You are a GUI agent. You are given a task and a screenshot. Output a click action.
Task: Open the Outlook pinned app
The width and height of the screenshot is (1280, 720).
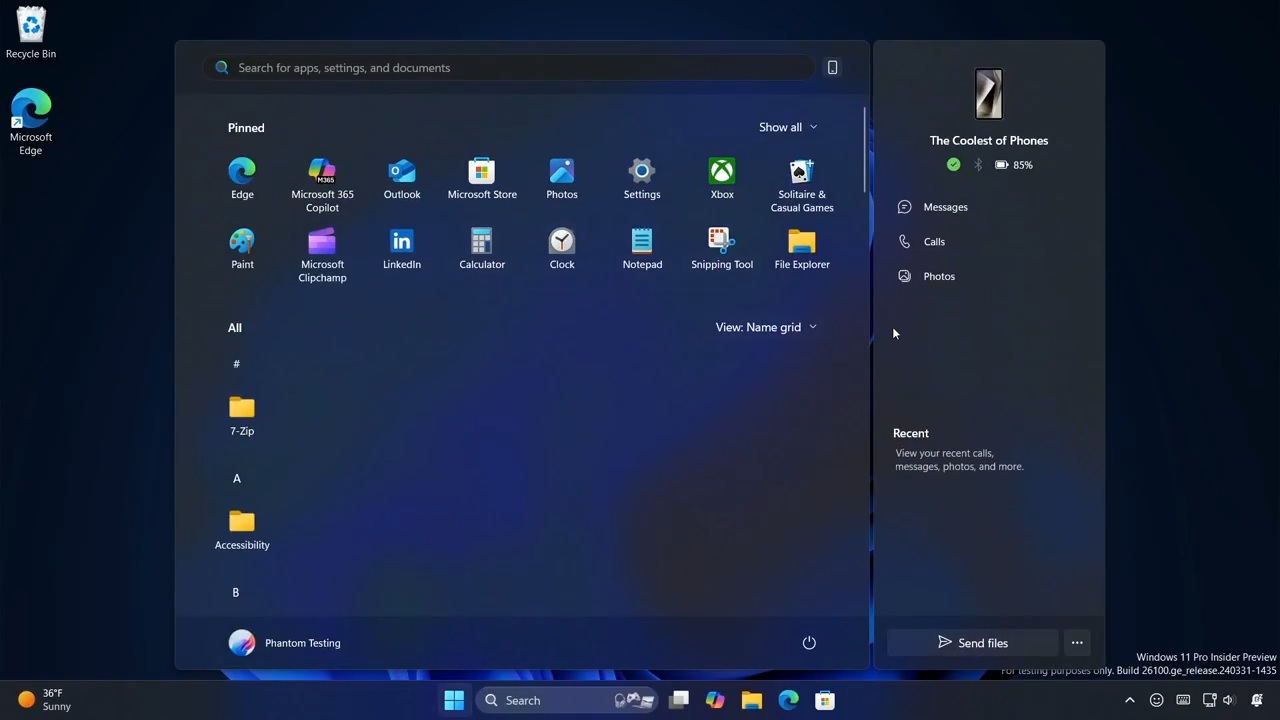[x=402, y=180]
